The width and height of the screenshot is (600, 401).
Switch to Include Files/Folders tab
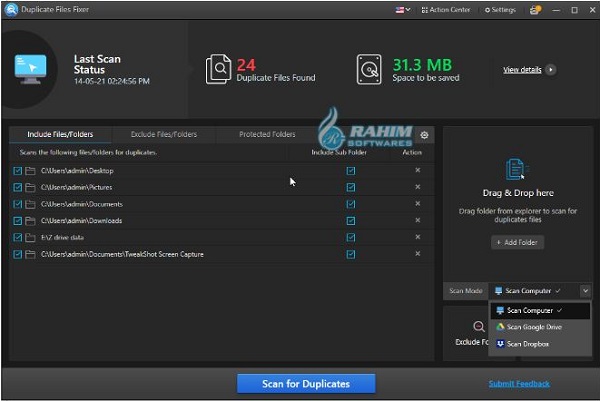pyautogui.click(x=60, y=134)
